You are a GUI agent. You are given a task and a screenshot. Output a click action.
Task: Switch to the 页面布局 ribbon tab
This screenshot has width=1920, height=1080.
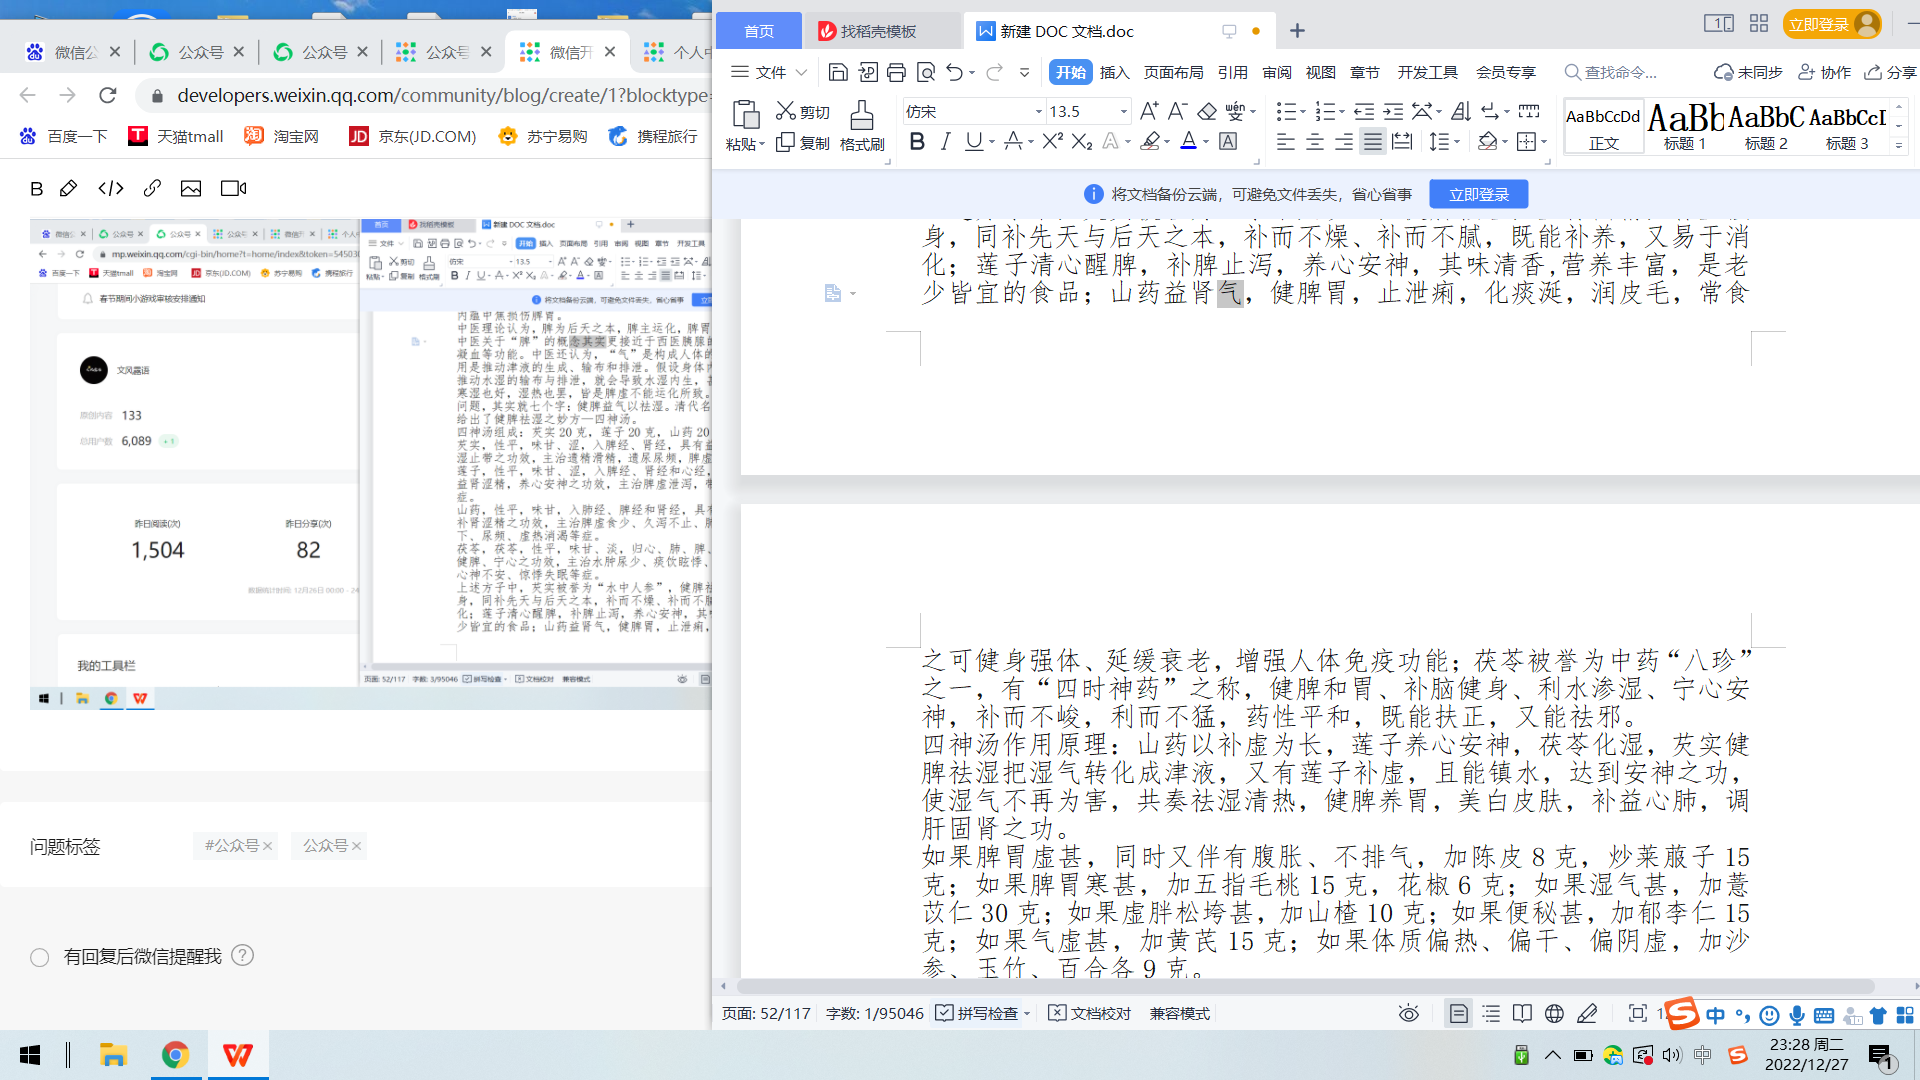coord(1173,72)
